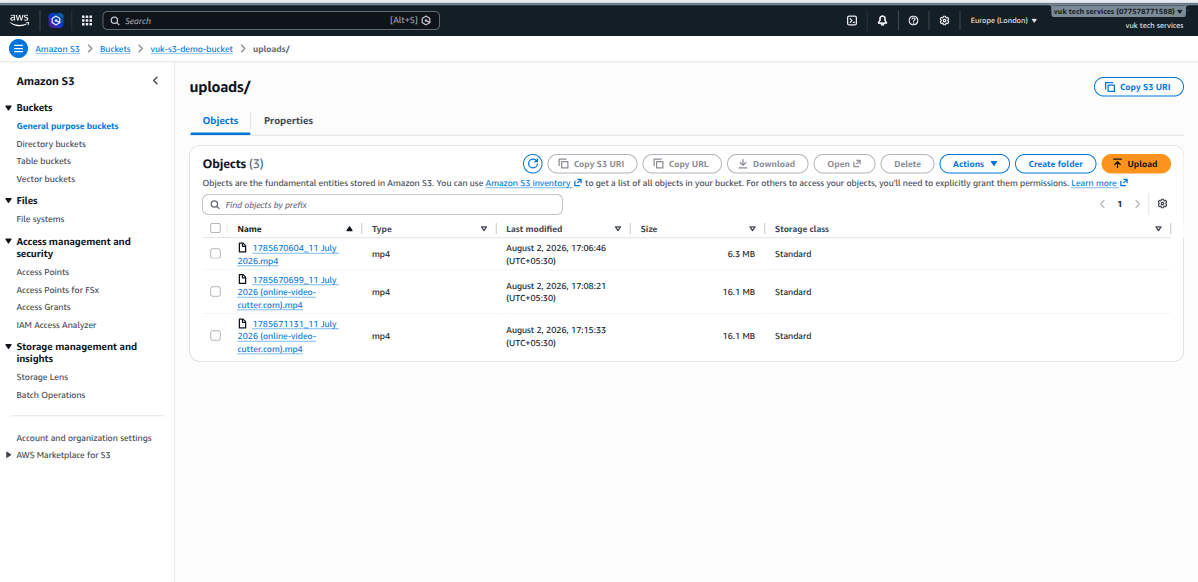Screen dimensions: 1198x582
Task: Open Account and organization settings
Action: click(84, 438)
